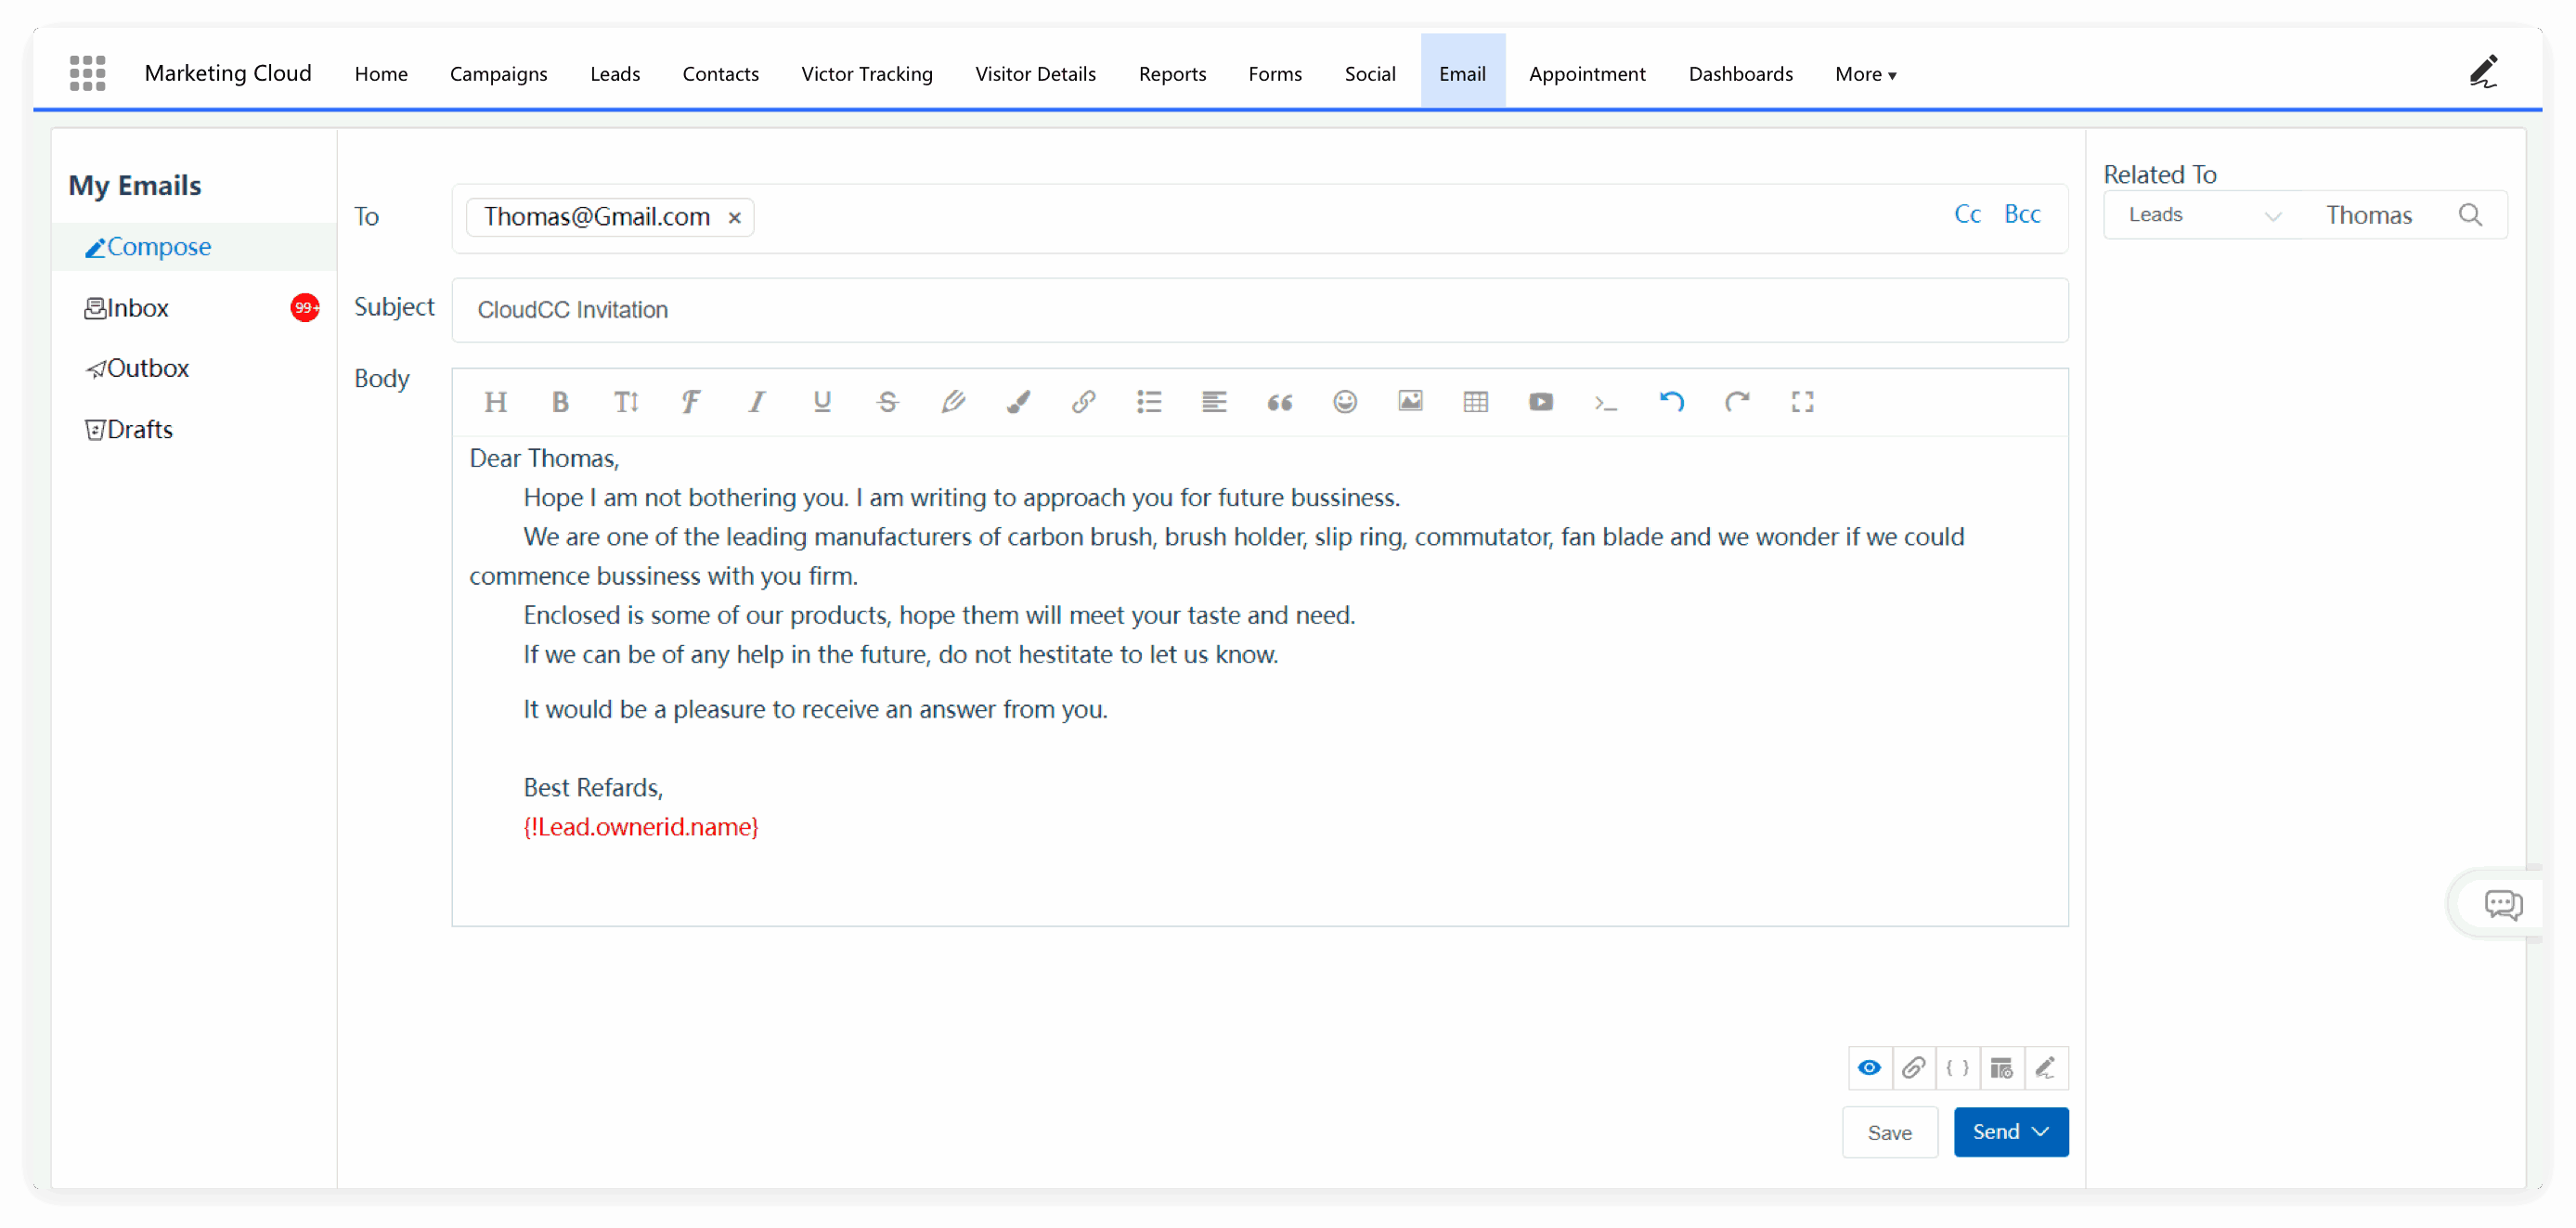2576x1228 pixels.
Task: Toggle fullscreen mode for the body editor
Action: click(x=1802, y=402)
